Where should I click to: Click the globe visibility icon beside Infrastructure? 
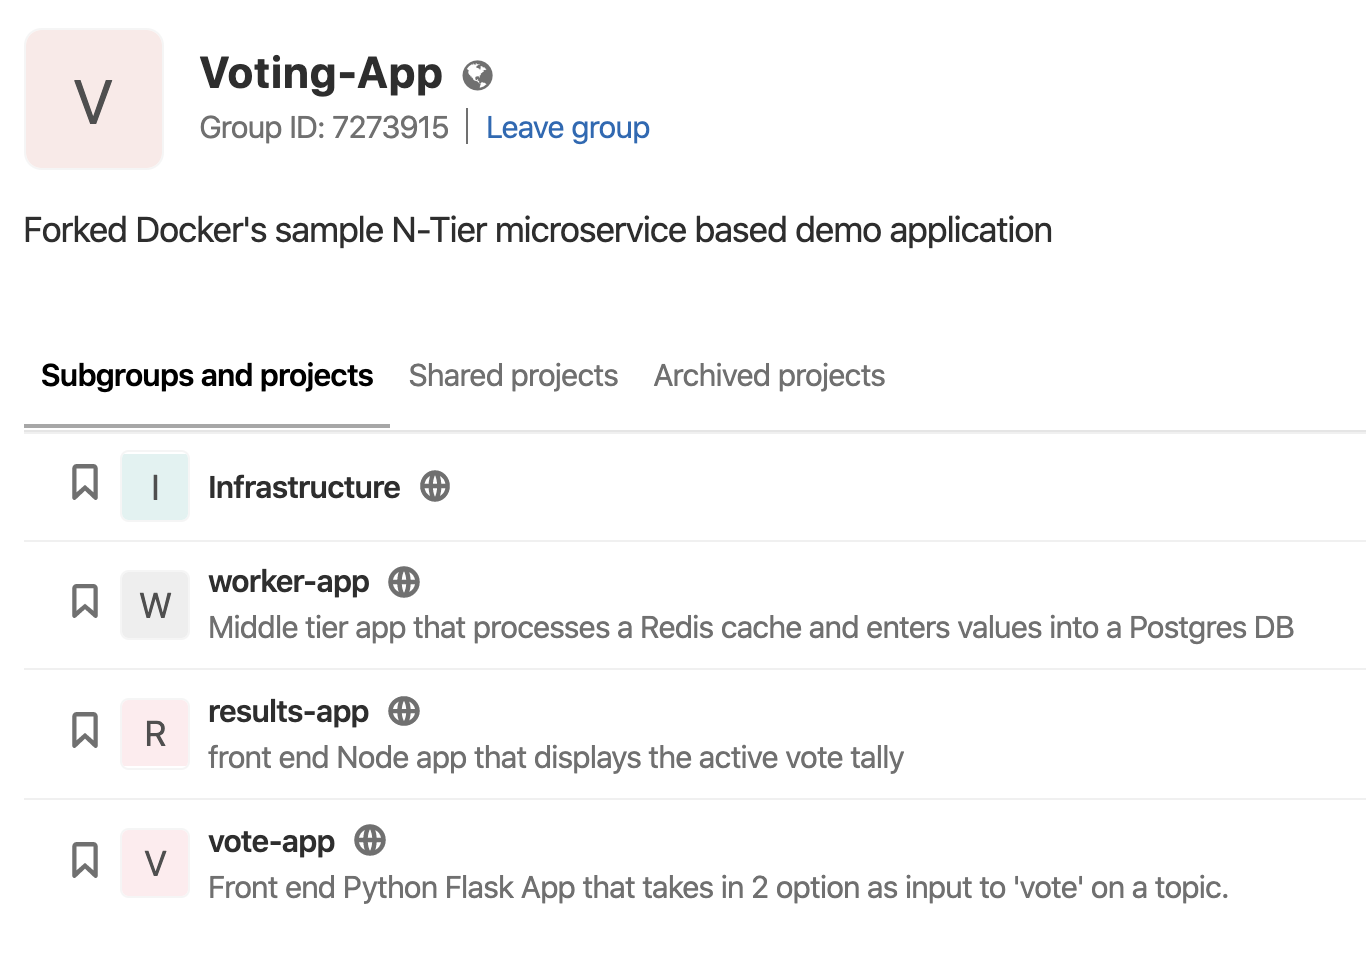tap(435, 487)
